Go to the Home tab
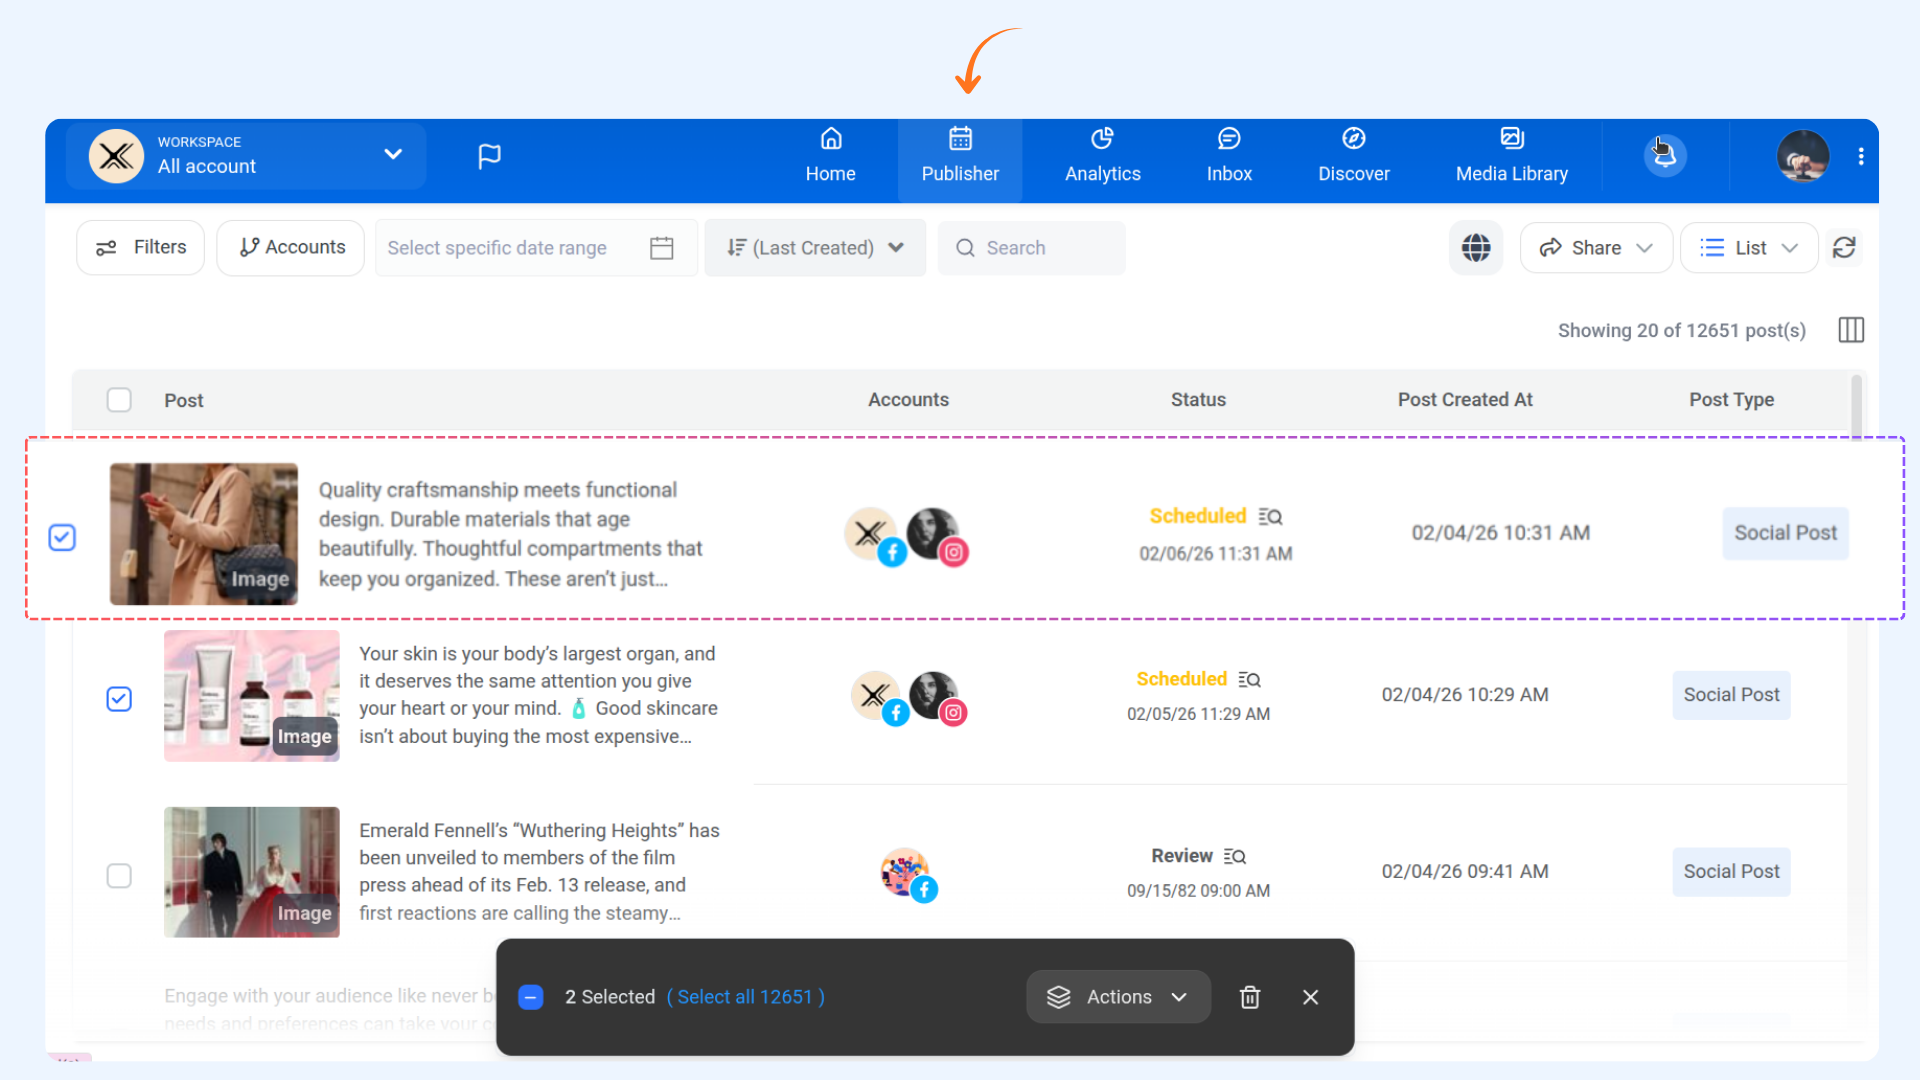 (831, 156)
